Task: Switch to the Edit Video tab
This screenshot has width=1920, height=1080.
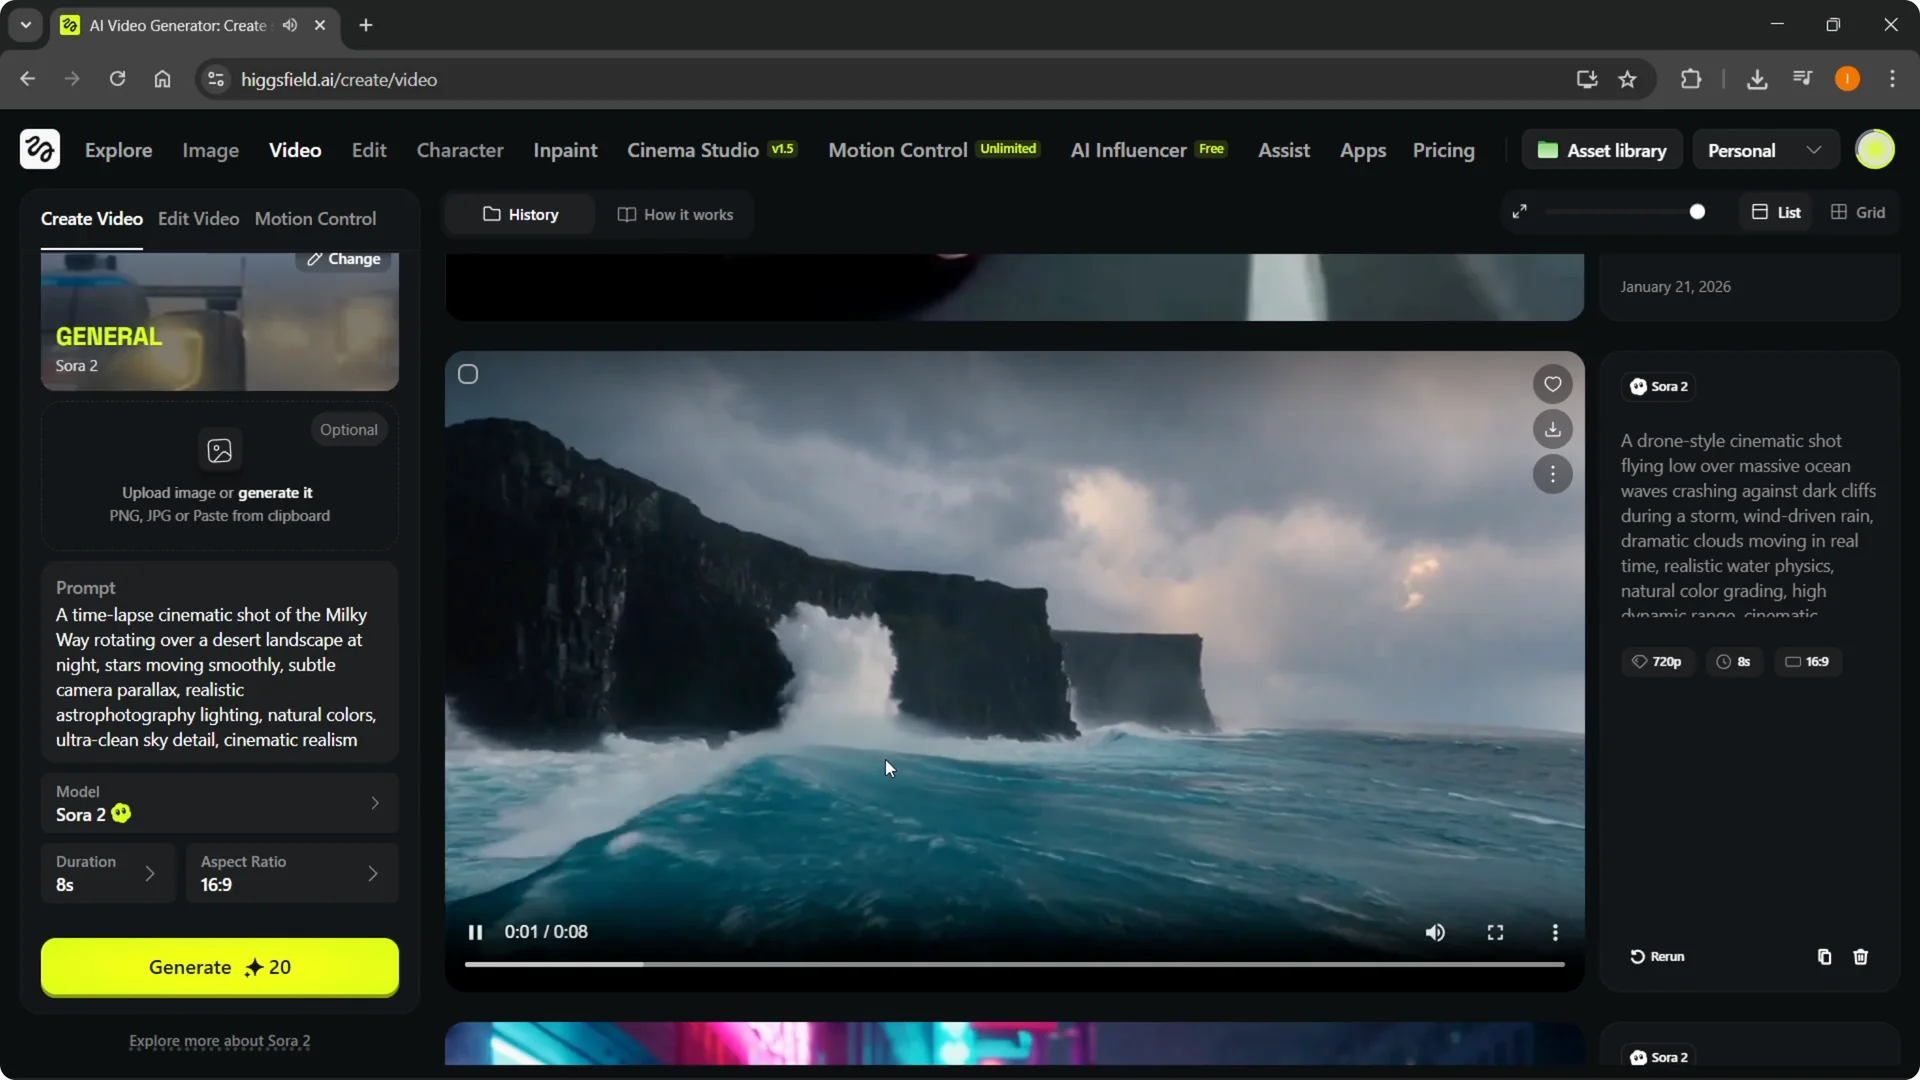Action: [198, 218]
